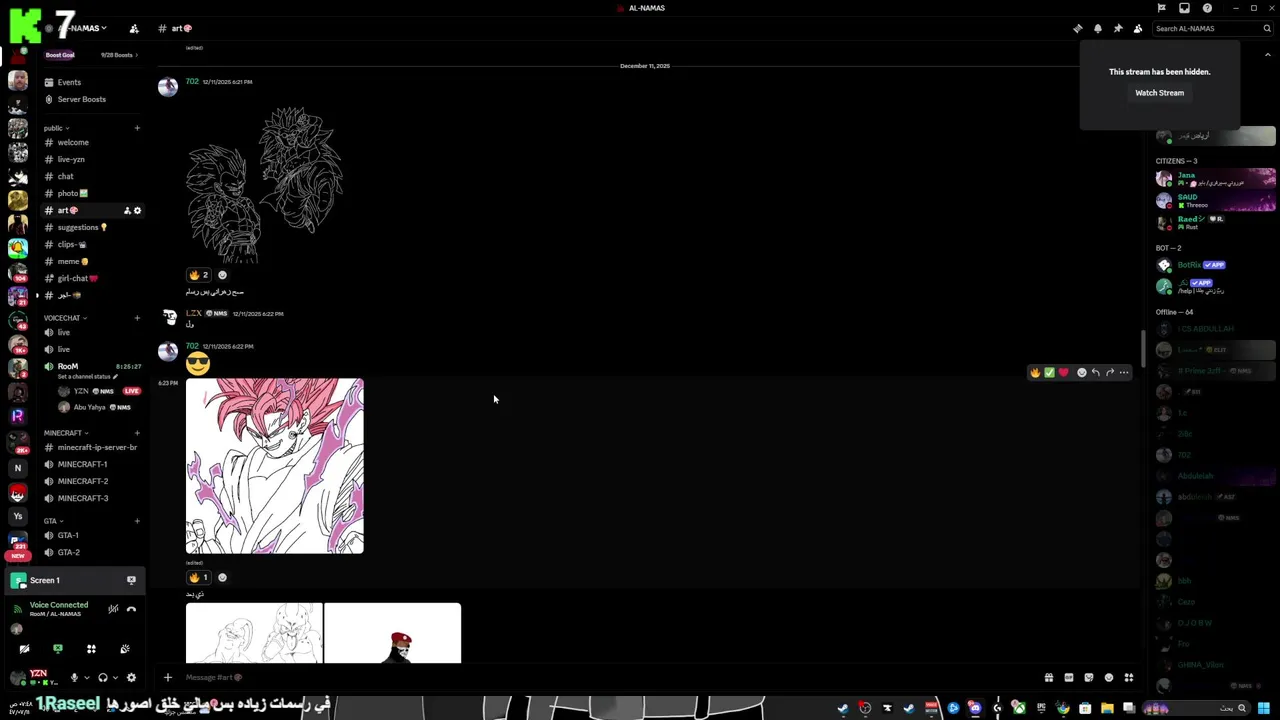Add a channel to the GTA category
This screenshot has width=1280, height=720.
137,521
